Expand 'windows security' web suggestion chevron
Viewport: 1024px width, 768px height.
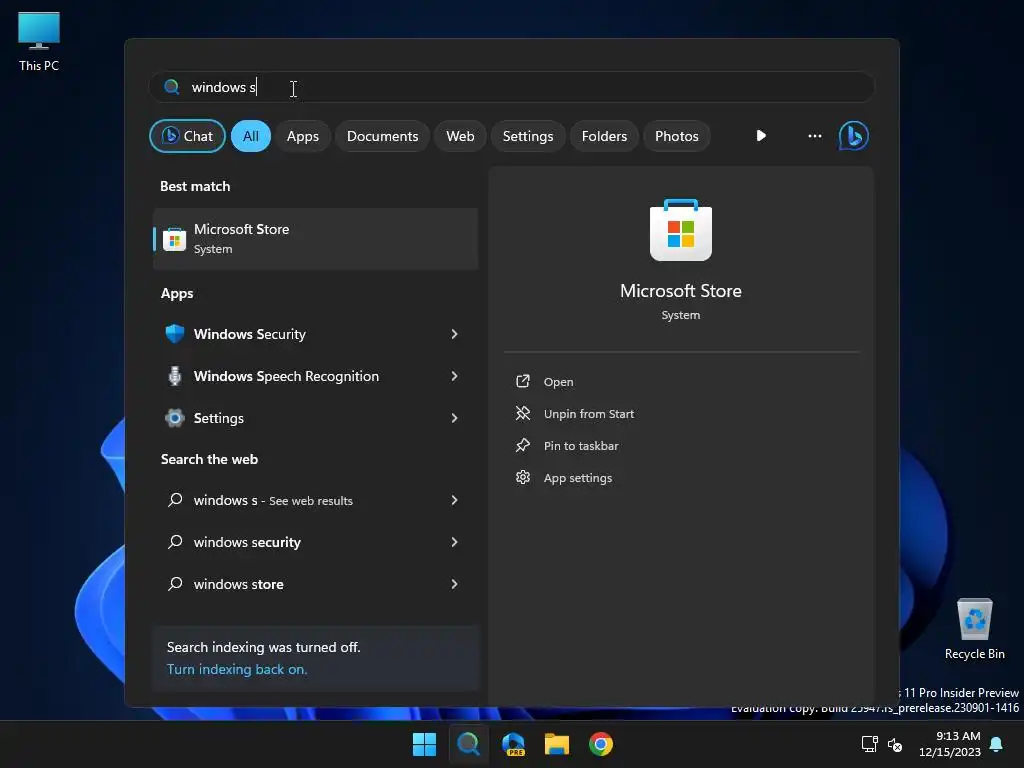454,542
